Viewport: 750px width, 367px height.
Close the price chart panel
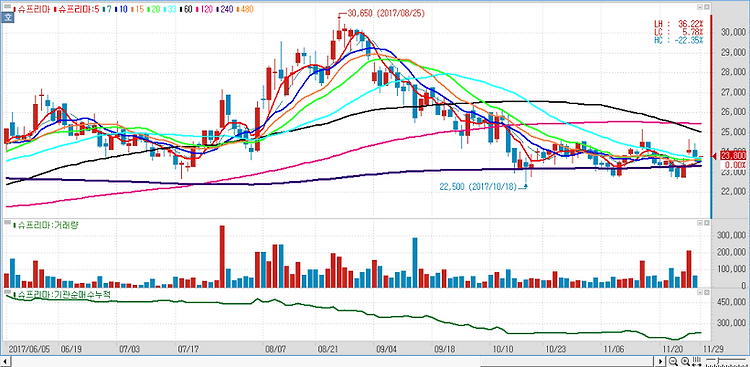click(706, 7)
